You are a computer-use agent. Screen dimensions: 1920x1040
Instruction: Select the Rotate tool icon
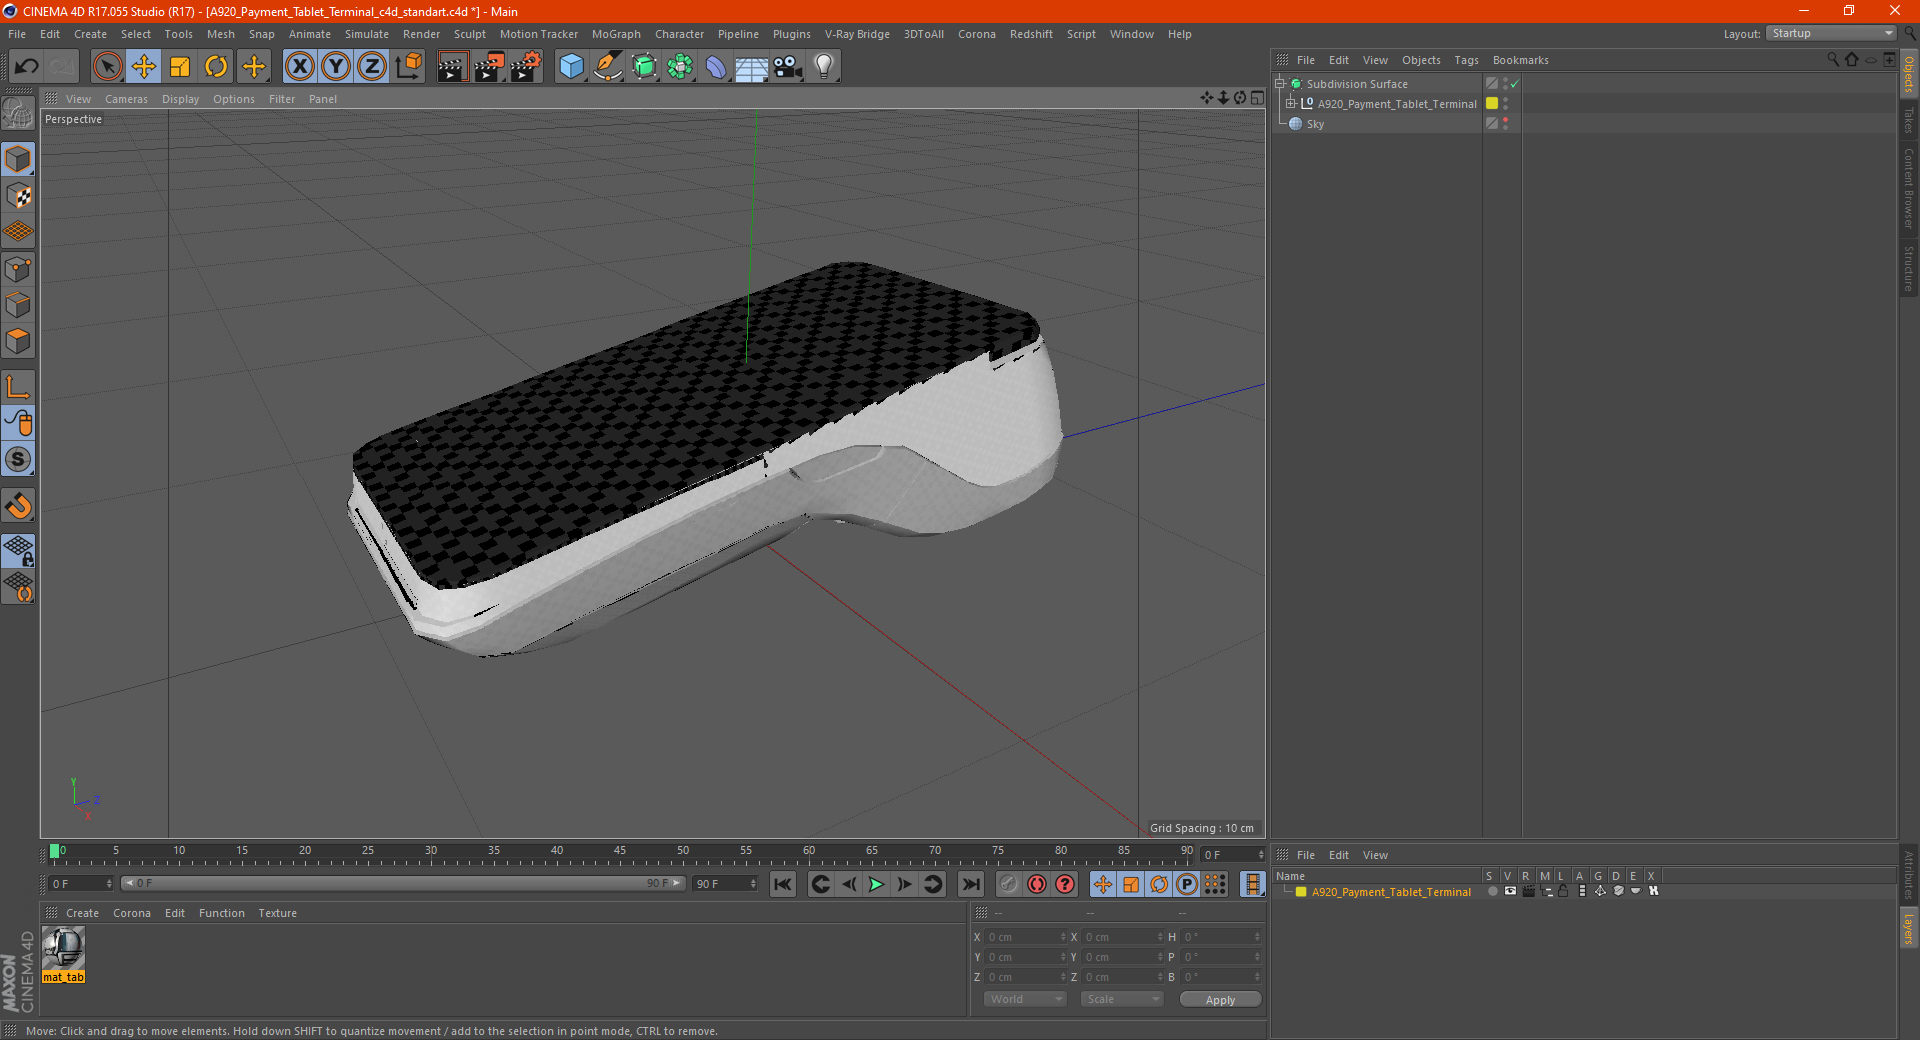coord(216,67)
